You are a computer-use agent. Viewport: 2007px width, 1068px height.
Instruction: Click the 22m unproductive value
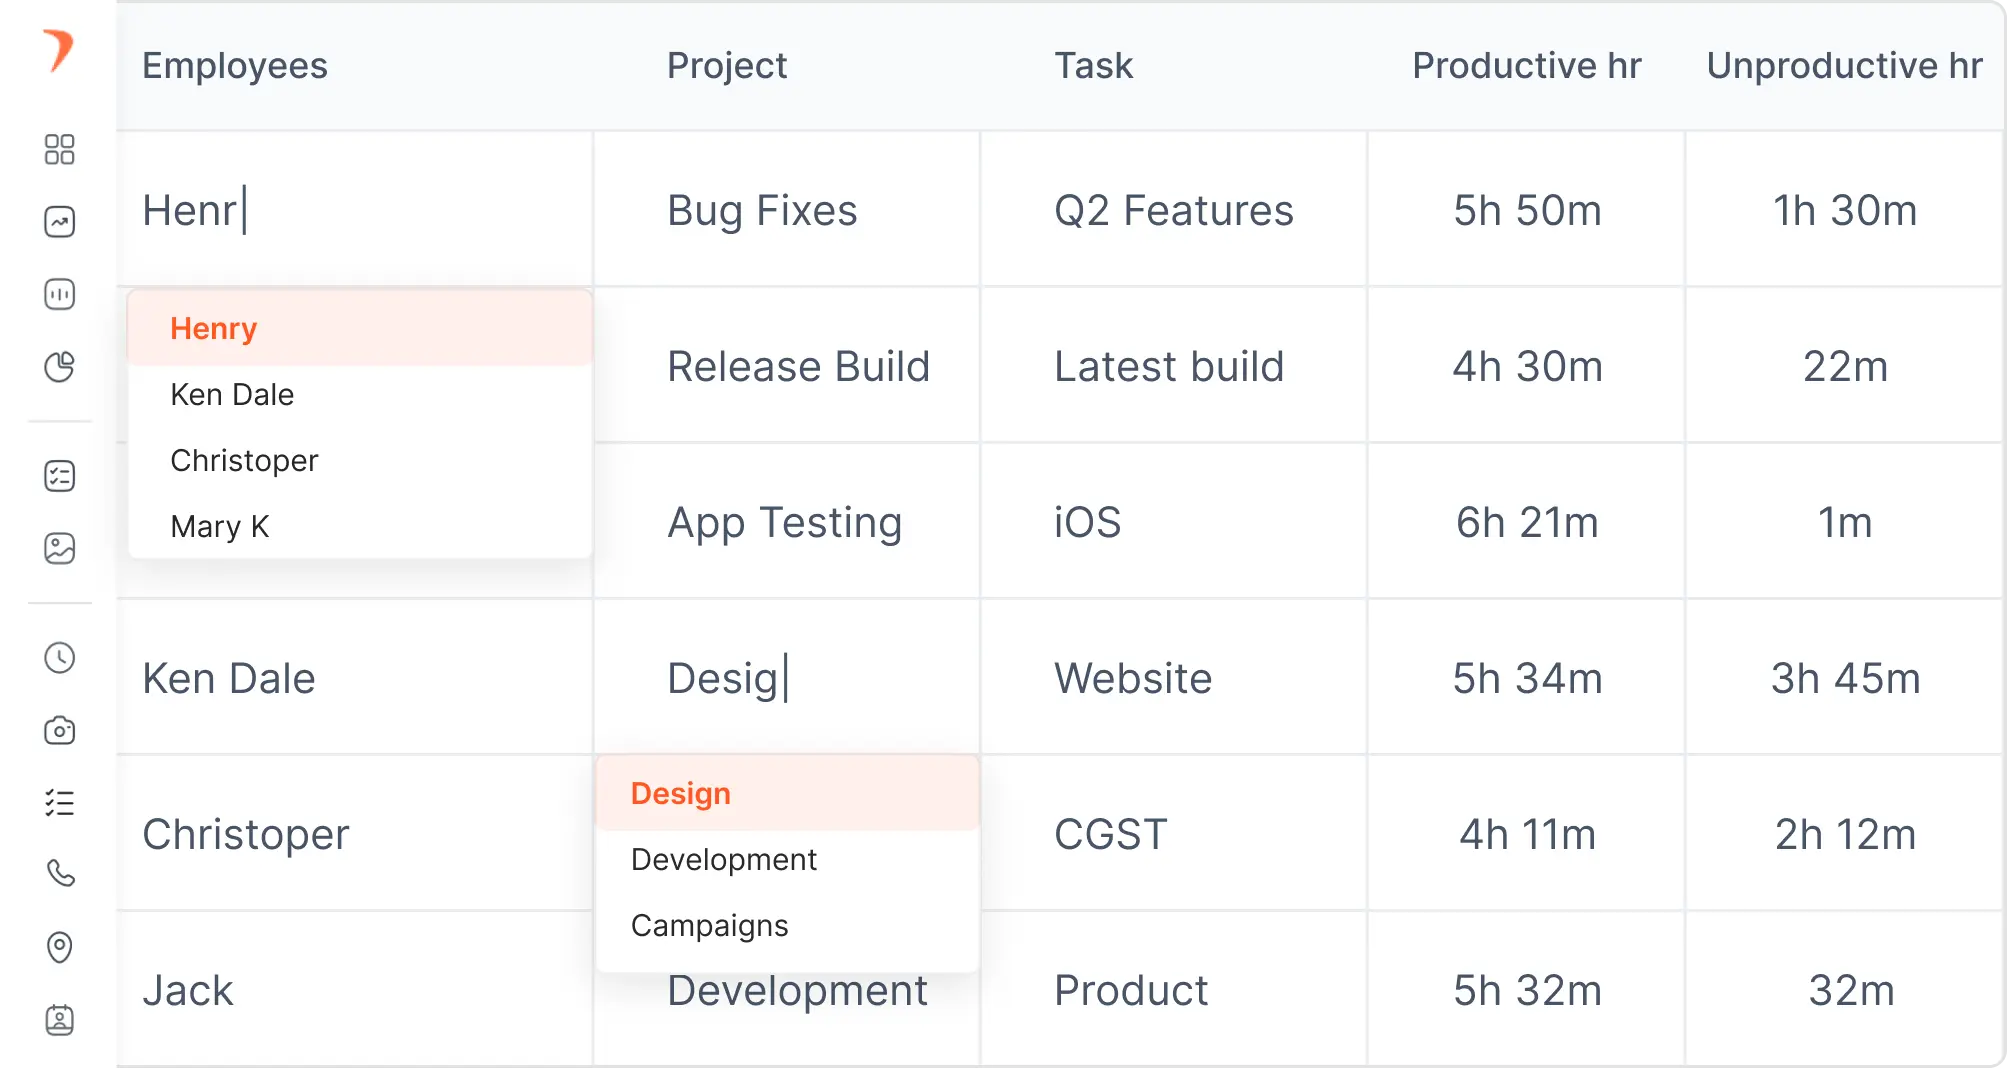1845,366
